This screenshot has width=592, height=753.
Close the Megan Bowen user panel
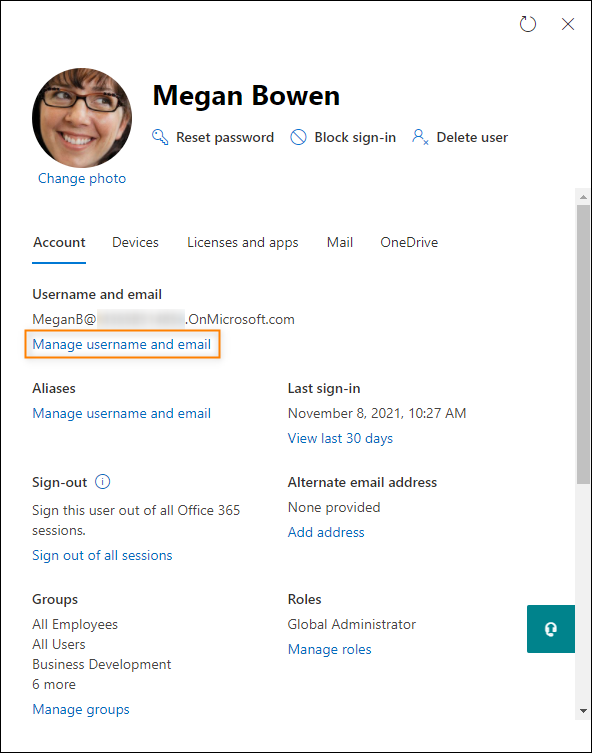(568, 24)
